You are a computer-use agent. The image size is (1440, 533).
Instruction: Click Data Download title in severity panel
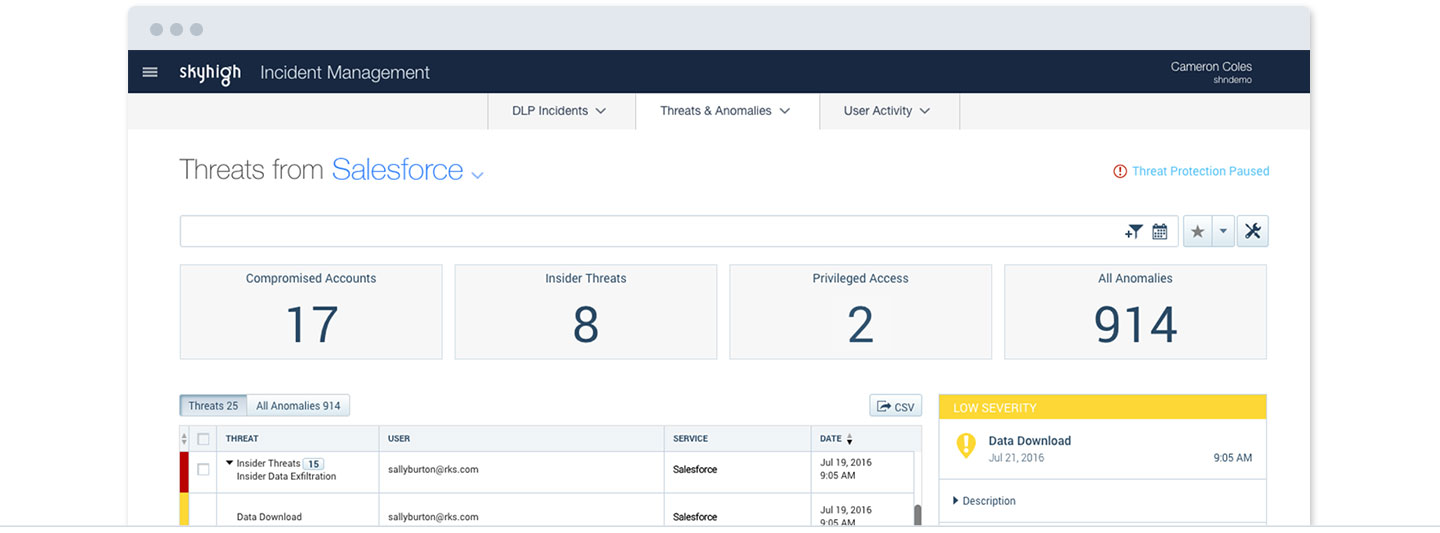(1029, 441)
